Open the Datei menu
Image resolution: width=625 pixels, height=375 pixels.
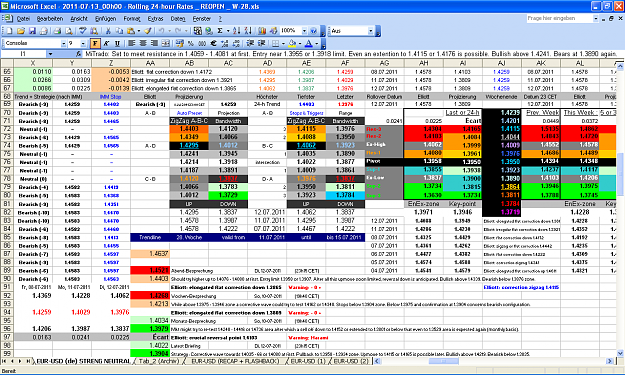(x=23, y=18)
